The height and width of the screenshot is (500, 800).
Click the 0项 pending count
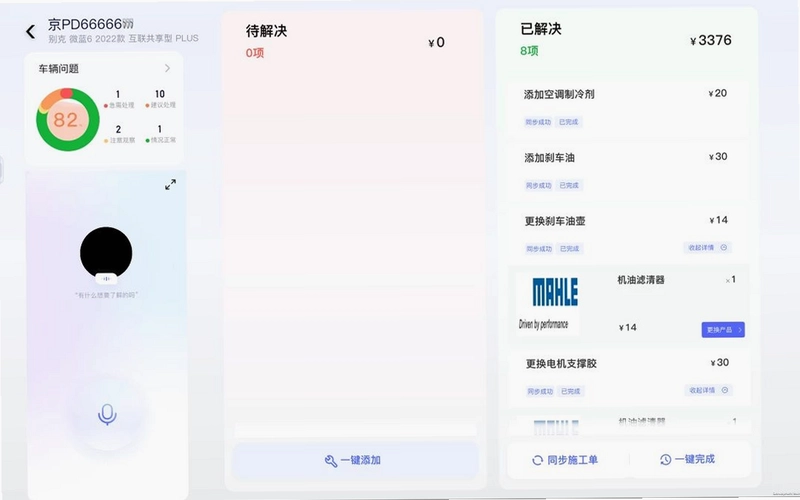coord(255,53)
